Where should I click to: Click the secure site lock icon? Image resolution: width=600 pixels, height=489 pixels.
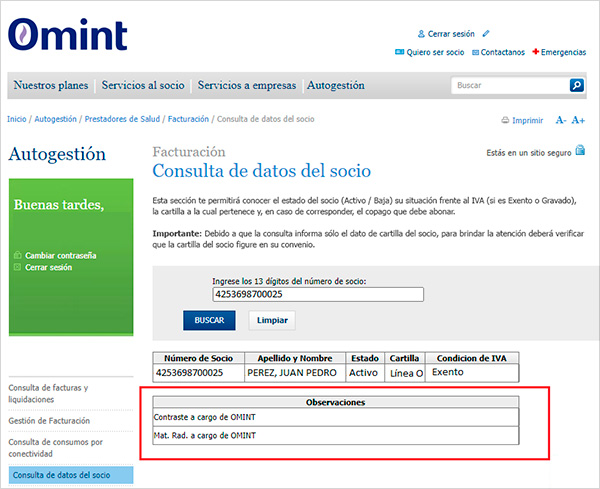click(580, 150)
